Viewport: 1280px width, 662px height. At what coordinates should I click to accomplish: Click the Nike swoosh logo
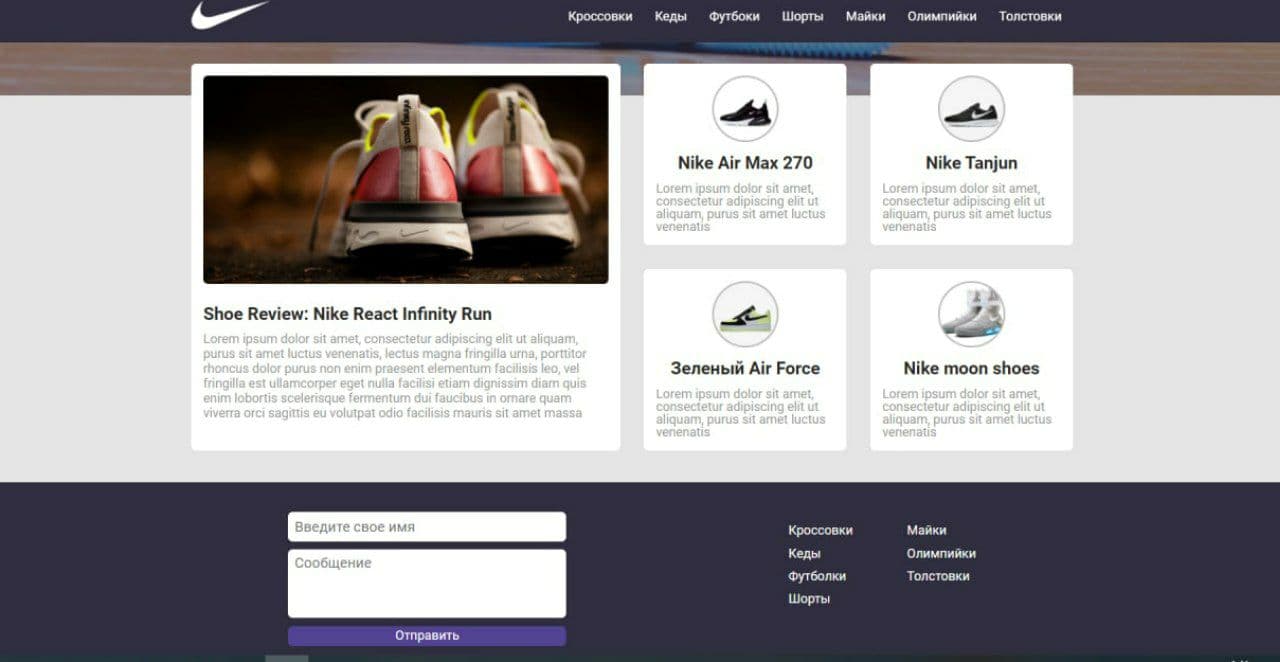[230, 14]
